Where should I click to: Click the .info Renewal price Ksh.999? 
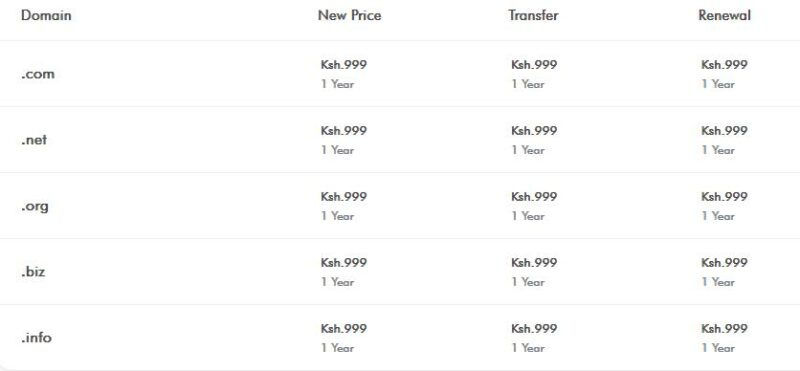[724, 328]
